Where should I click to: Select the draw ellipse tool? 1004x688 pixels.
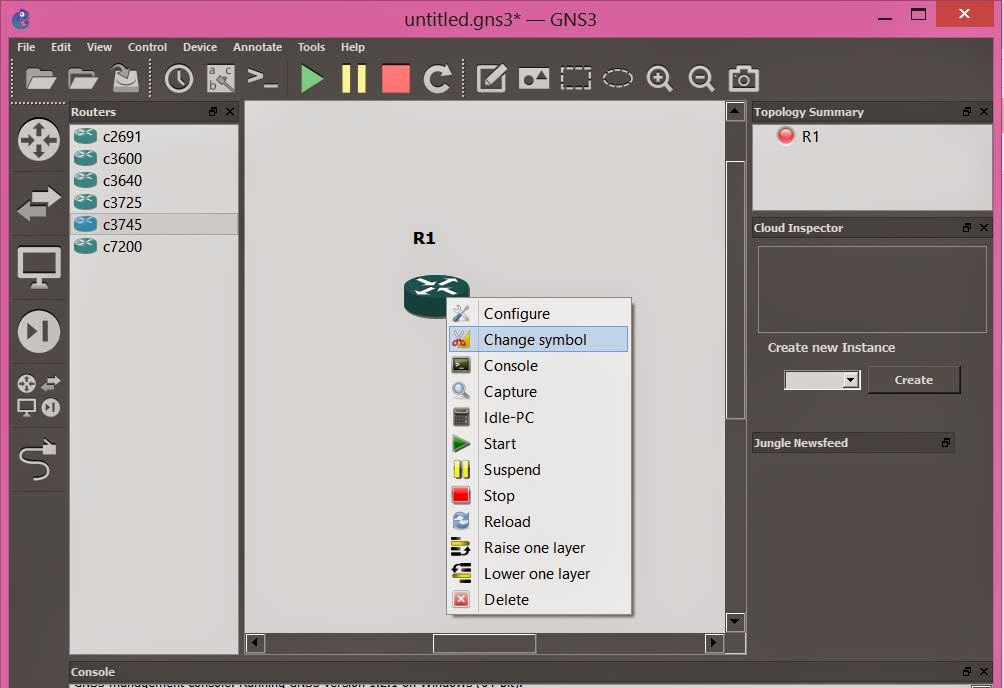click(617, 79)
